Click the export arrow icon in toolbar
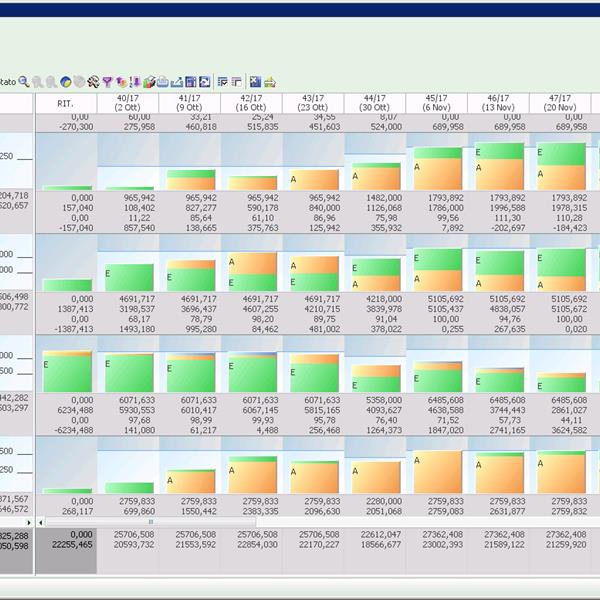The height and width of the screenshot is (600, 600). coord(176,82)
